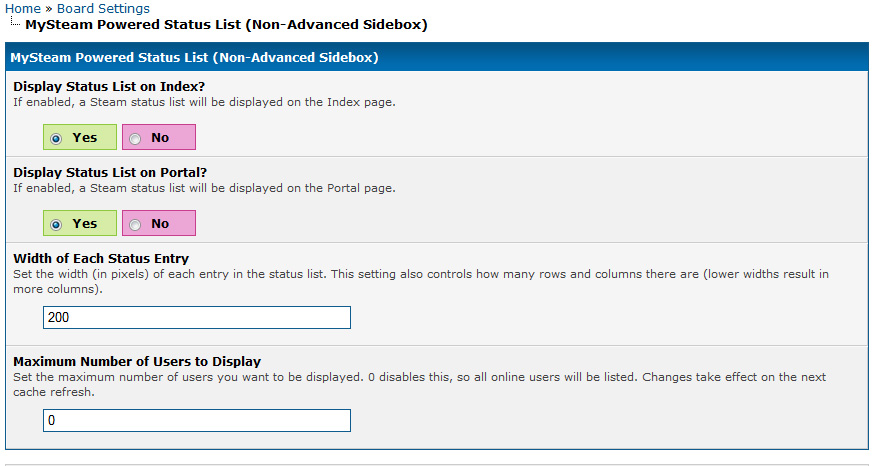
Task: Click the maximum users cache refresh description
Action: point(419,385)
